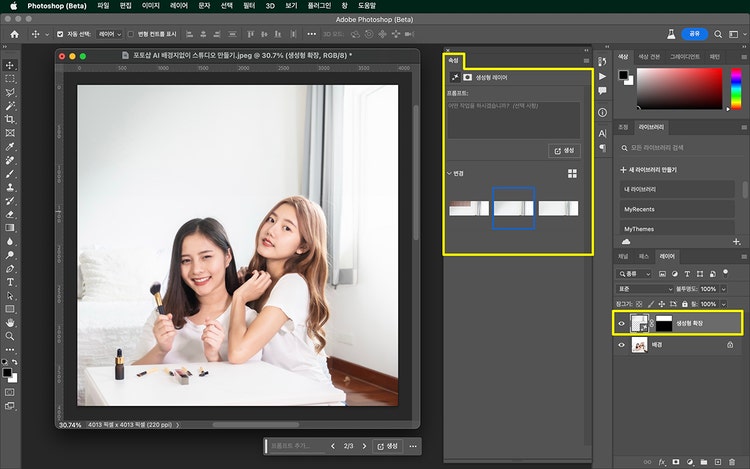
Task: Open the 레이어 auto-select dropdown
Action: [x=110, y=34]
